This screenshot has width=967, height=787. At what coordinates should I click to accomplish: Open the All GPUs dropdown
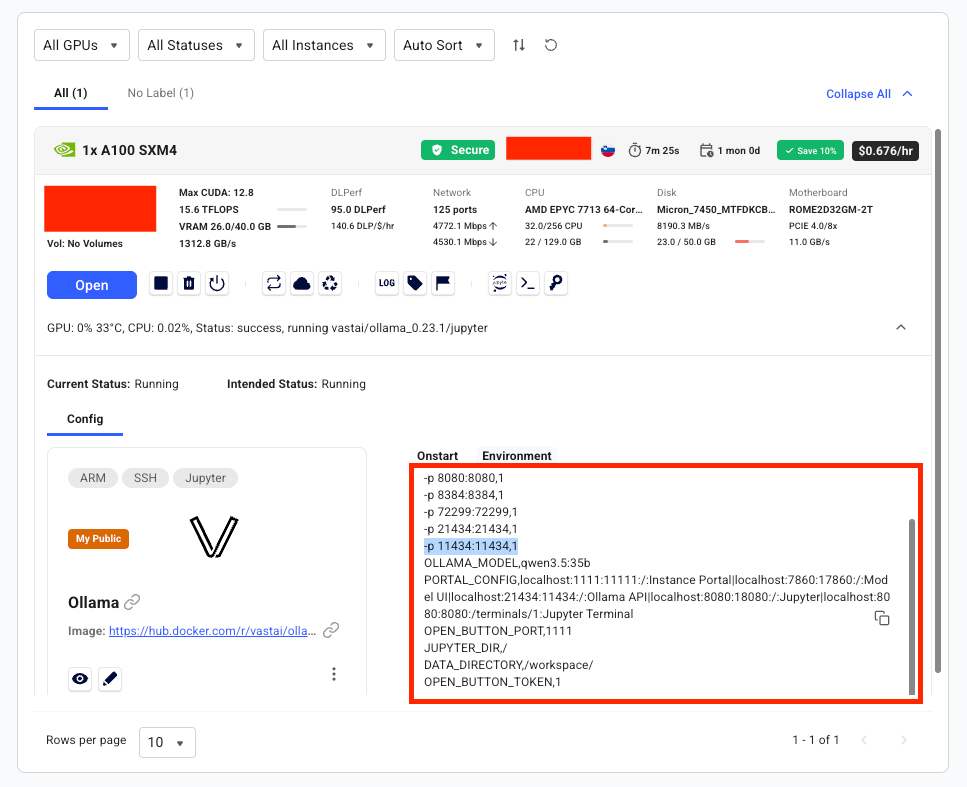pos(82,45)
